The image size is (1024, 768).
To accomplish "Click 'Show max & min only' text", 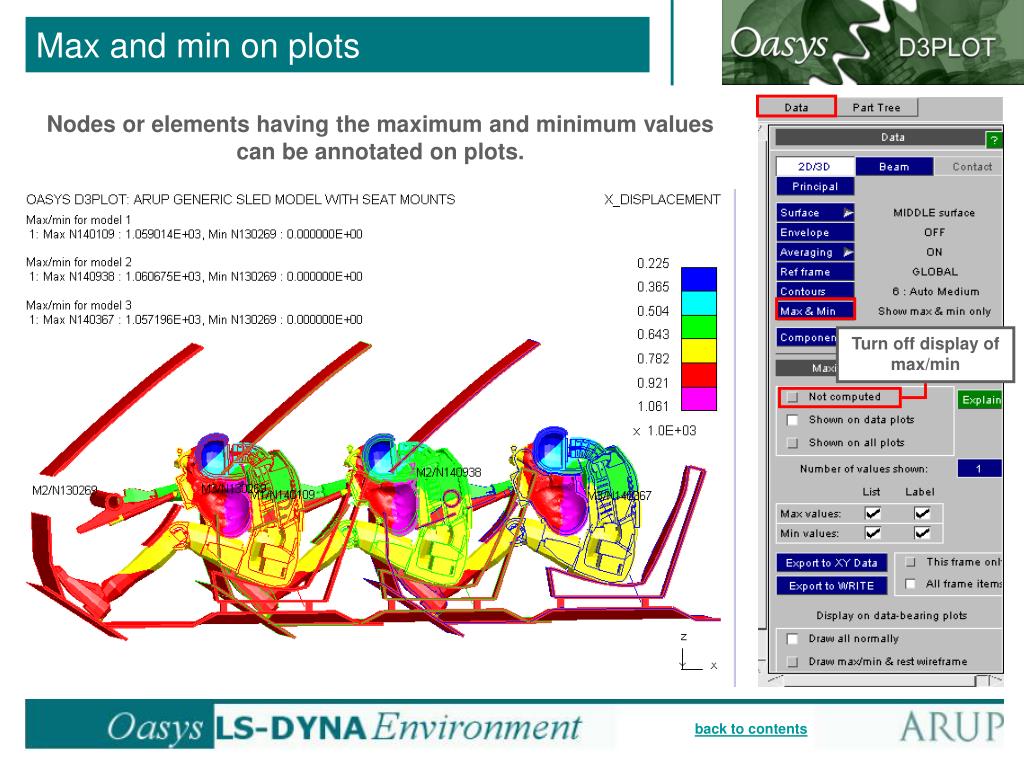I will point(934,312).
